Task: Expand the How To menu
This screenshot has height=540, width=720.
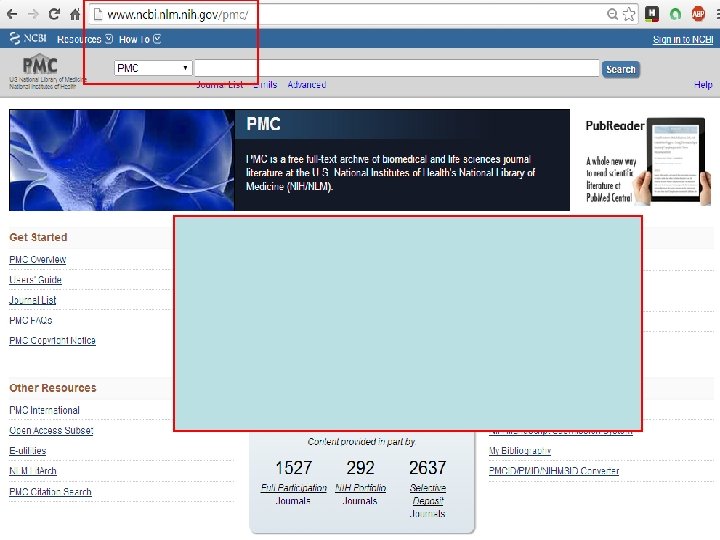Action: pos(140,39)
